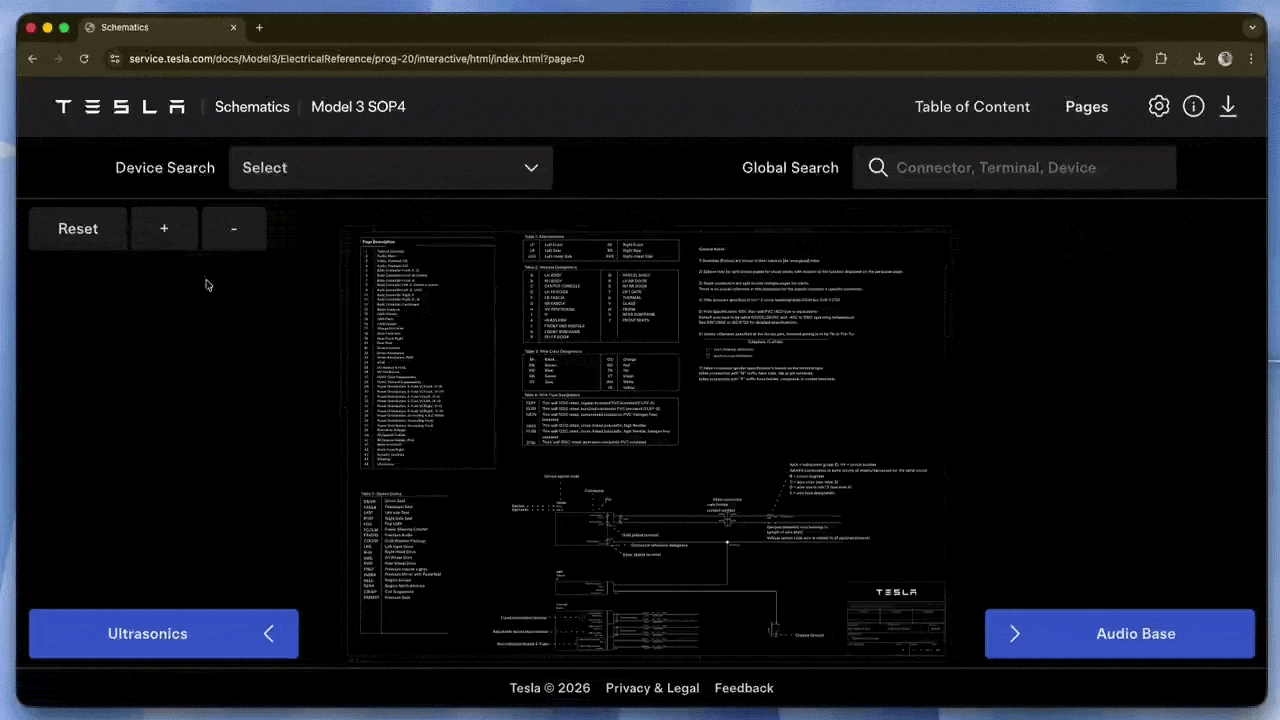Reload the page with browser refresh icon
The width and height of the screenshot is (1280, 720).
(84, 59)
